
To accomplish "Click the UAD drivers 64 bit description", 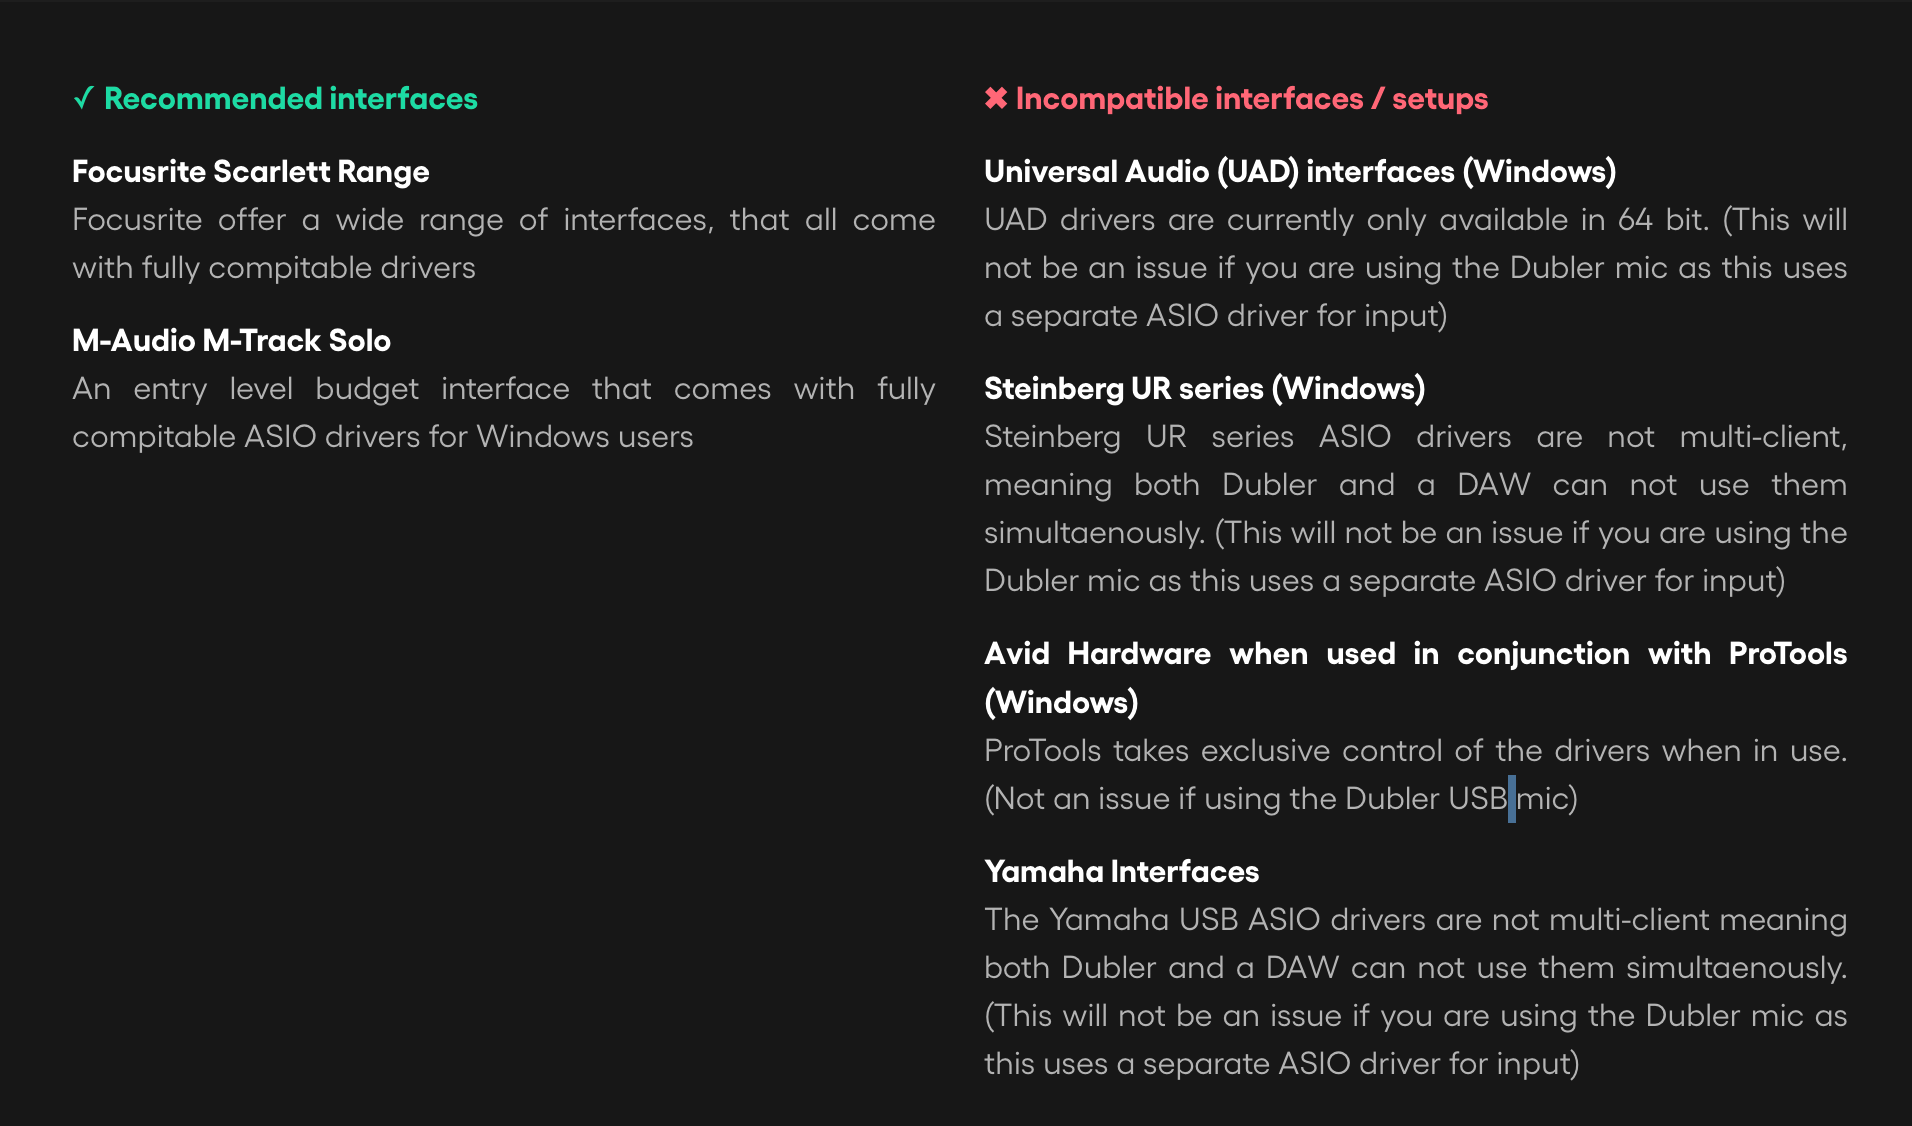I will pos(1415,268).
